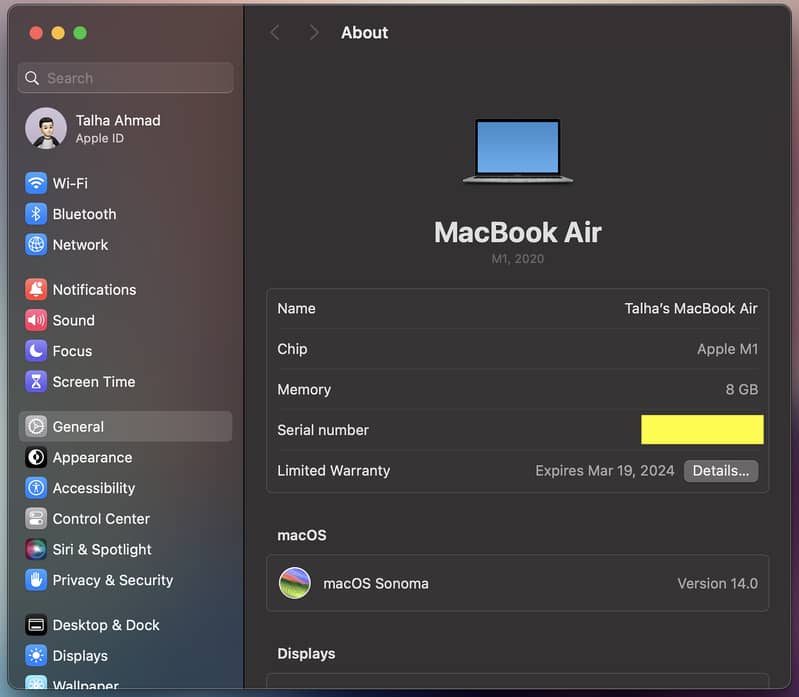Click the Sound speaker icon
Screen dimensions: 799x697
coord(36,321)
